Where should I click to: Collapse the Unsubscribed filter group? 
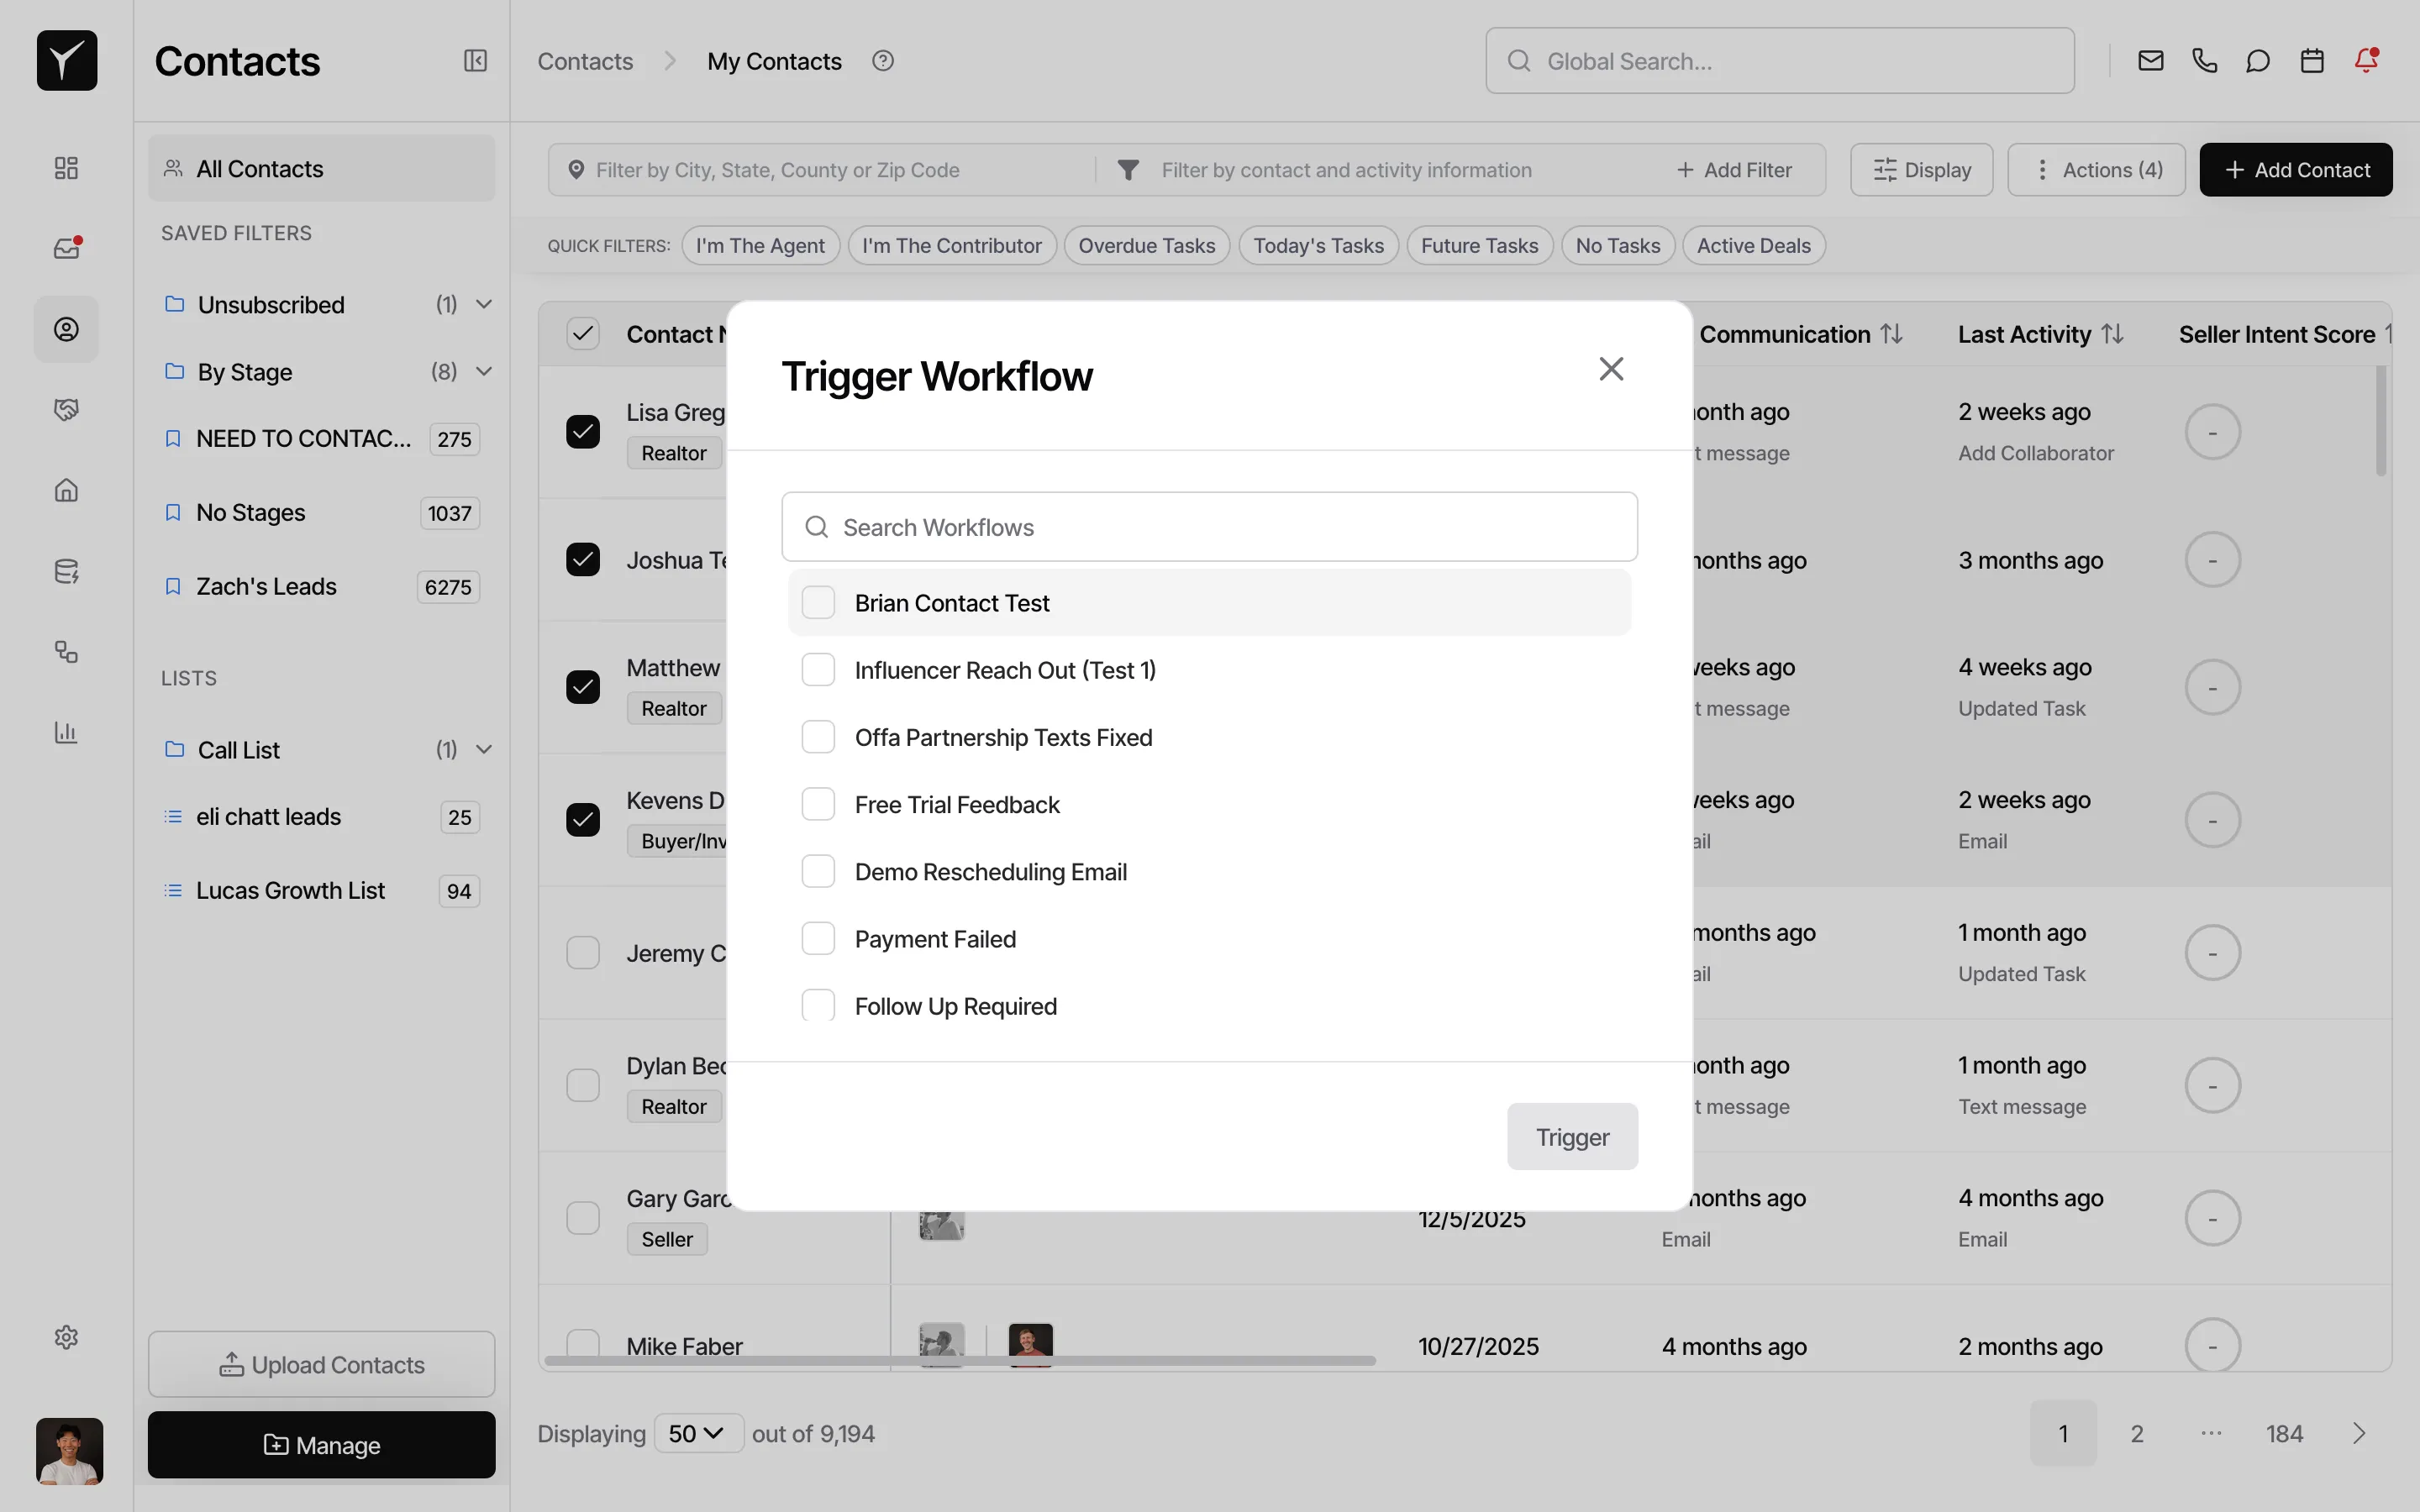(485, 304)
